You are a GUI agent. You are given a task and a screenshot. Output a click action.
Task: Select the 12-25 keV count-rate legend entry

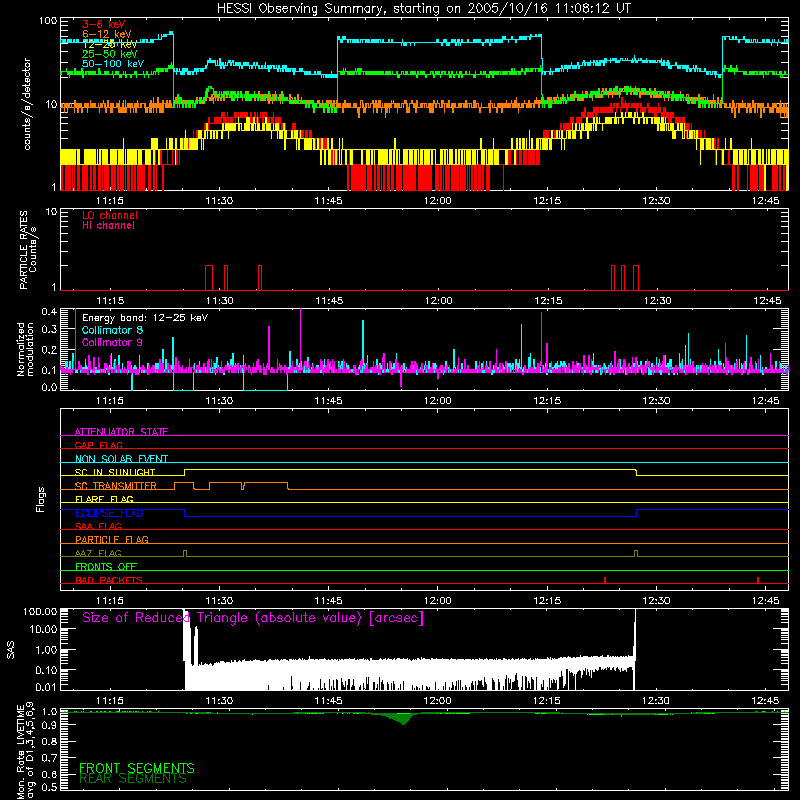[x=109, y=44]
